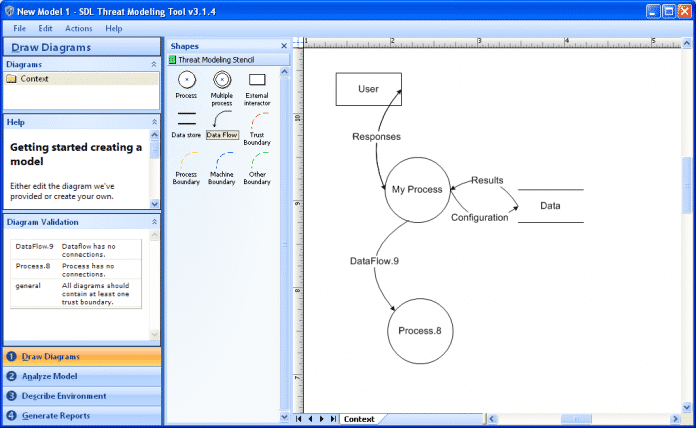The height and width of the screenshot is (428, 696).
Task: Click the Shapes panel splitter handle
Action: 285,244
